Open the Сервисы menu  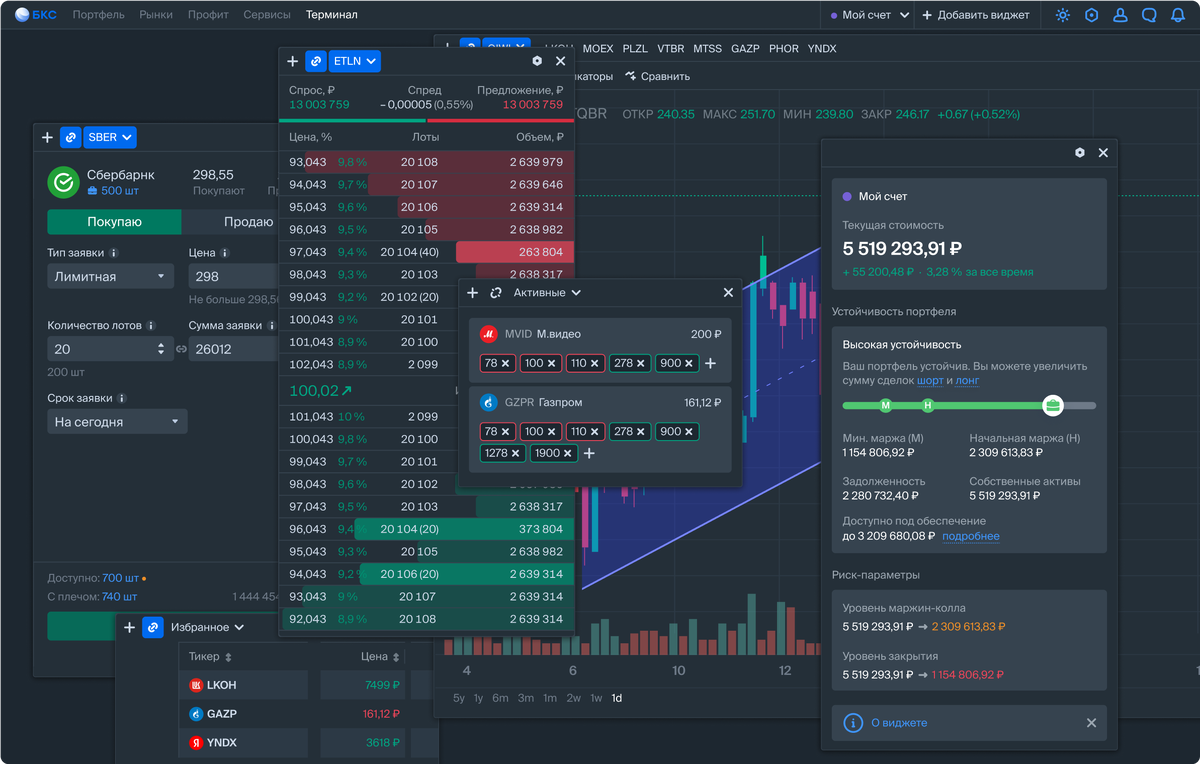click(x=267, y=15)
